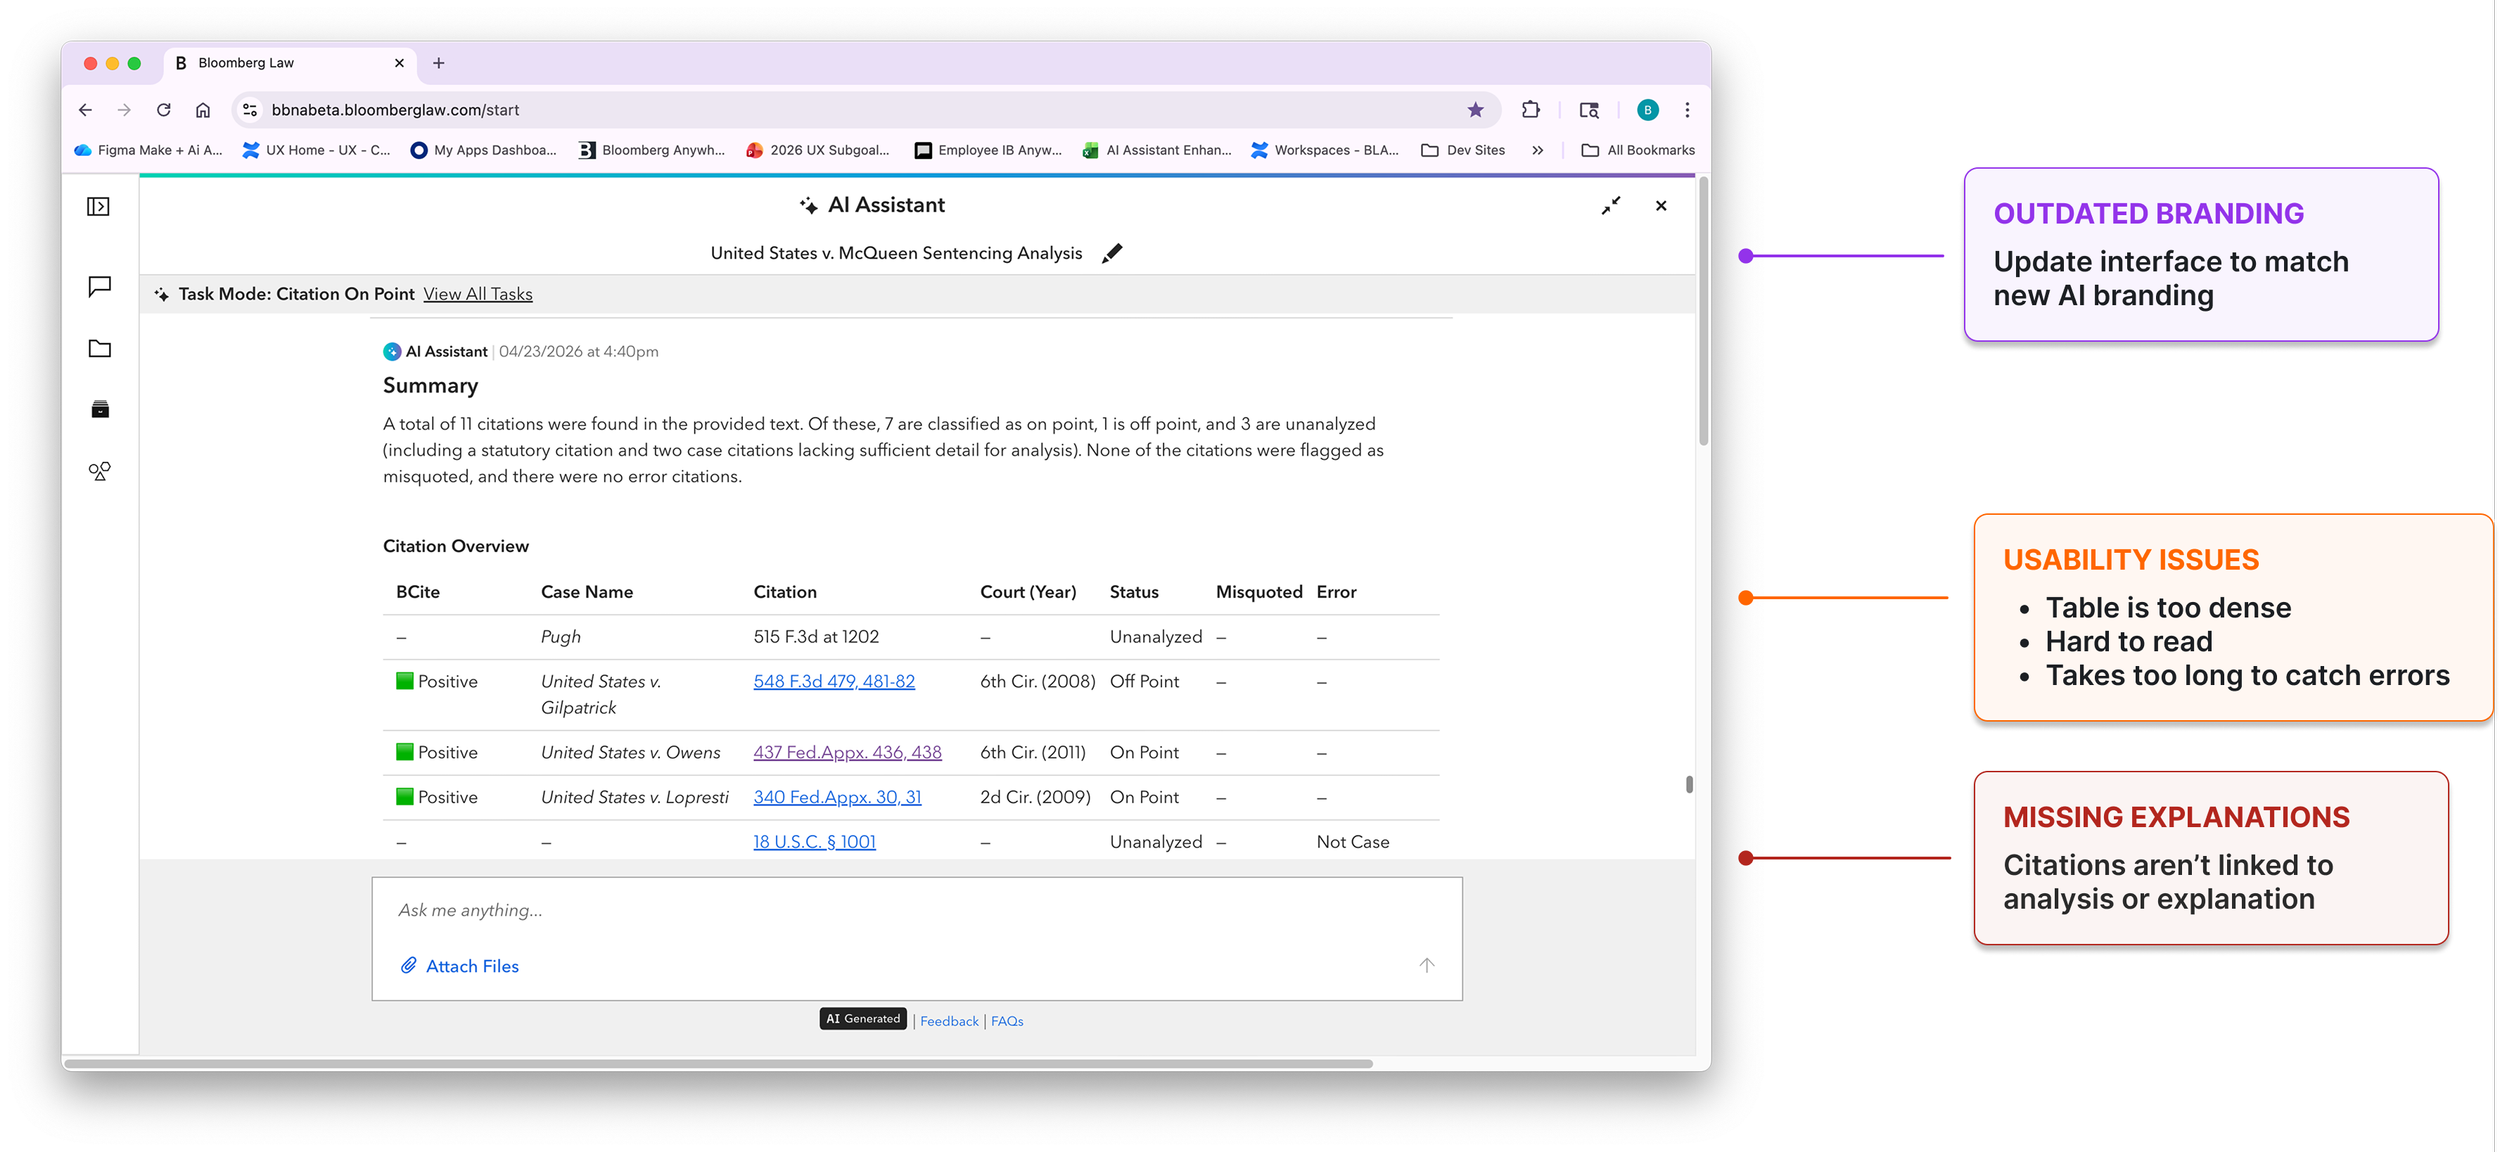The image size is (2500, 1152).
Task: Click green Positive indicator for Owens row
Action: click(x=404, y=752)
